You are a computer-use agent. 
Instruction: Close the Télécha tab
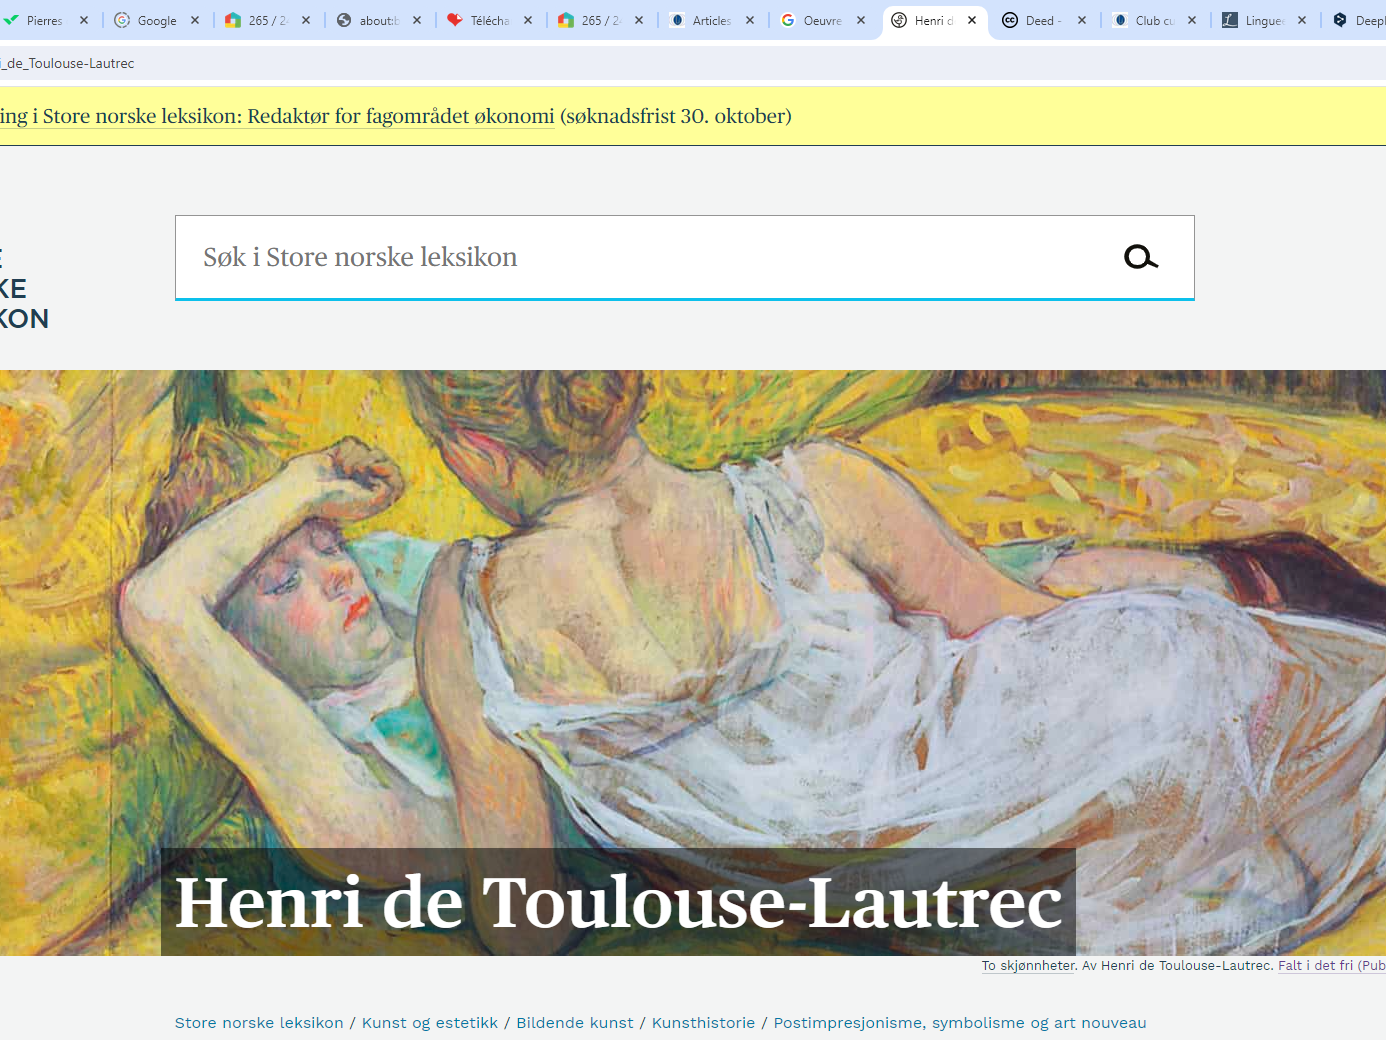coord(528,20)
